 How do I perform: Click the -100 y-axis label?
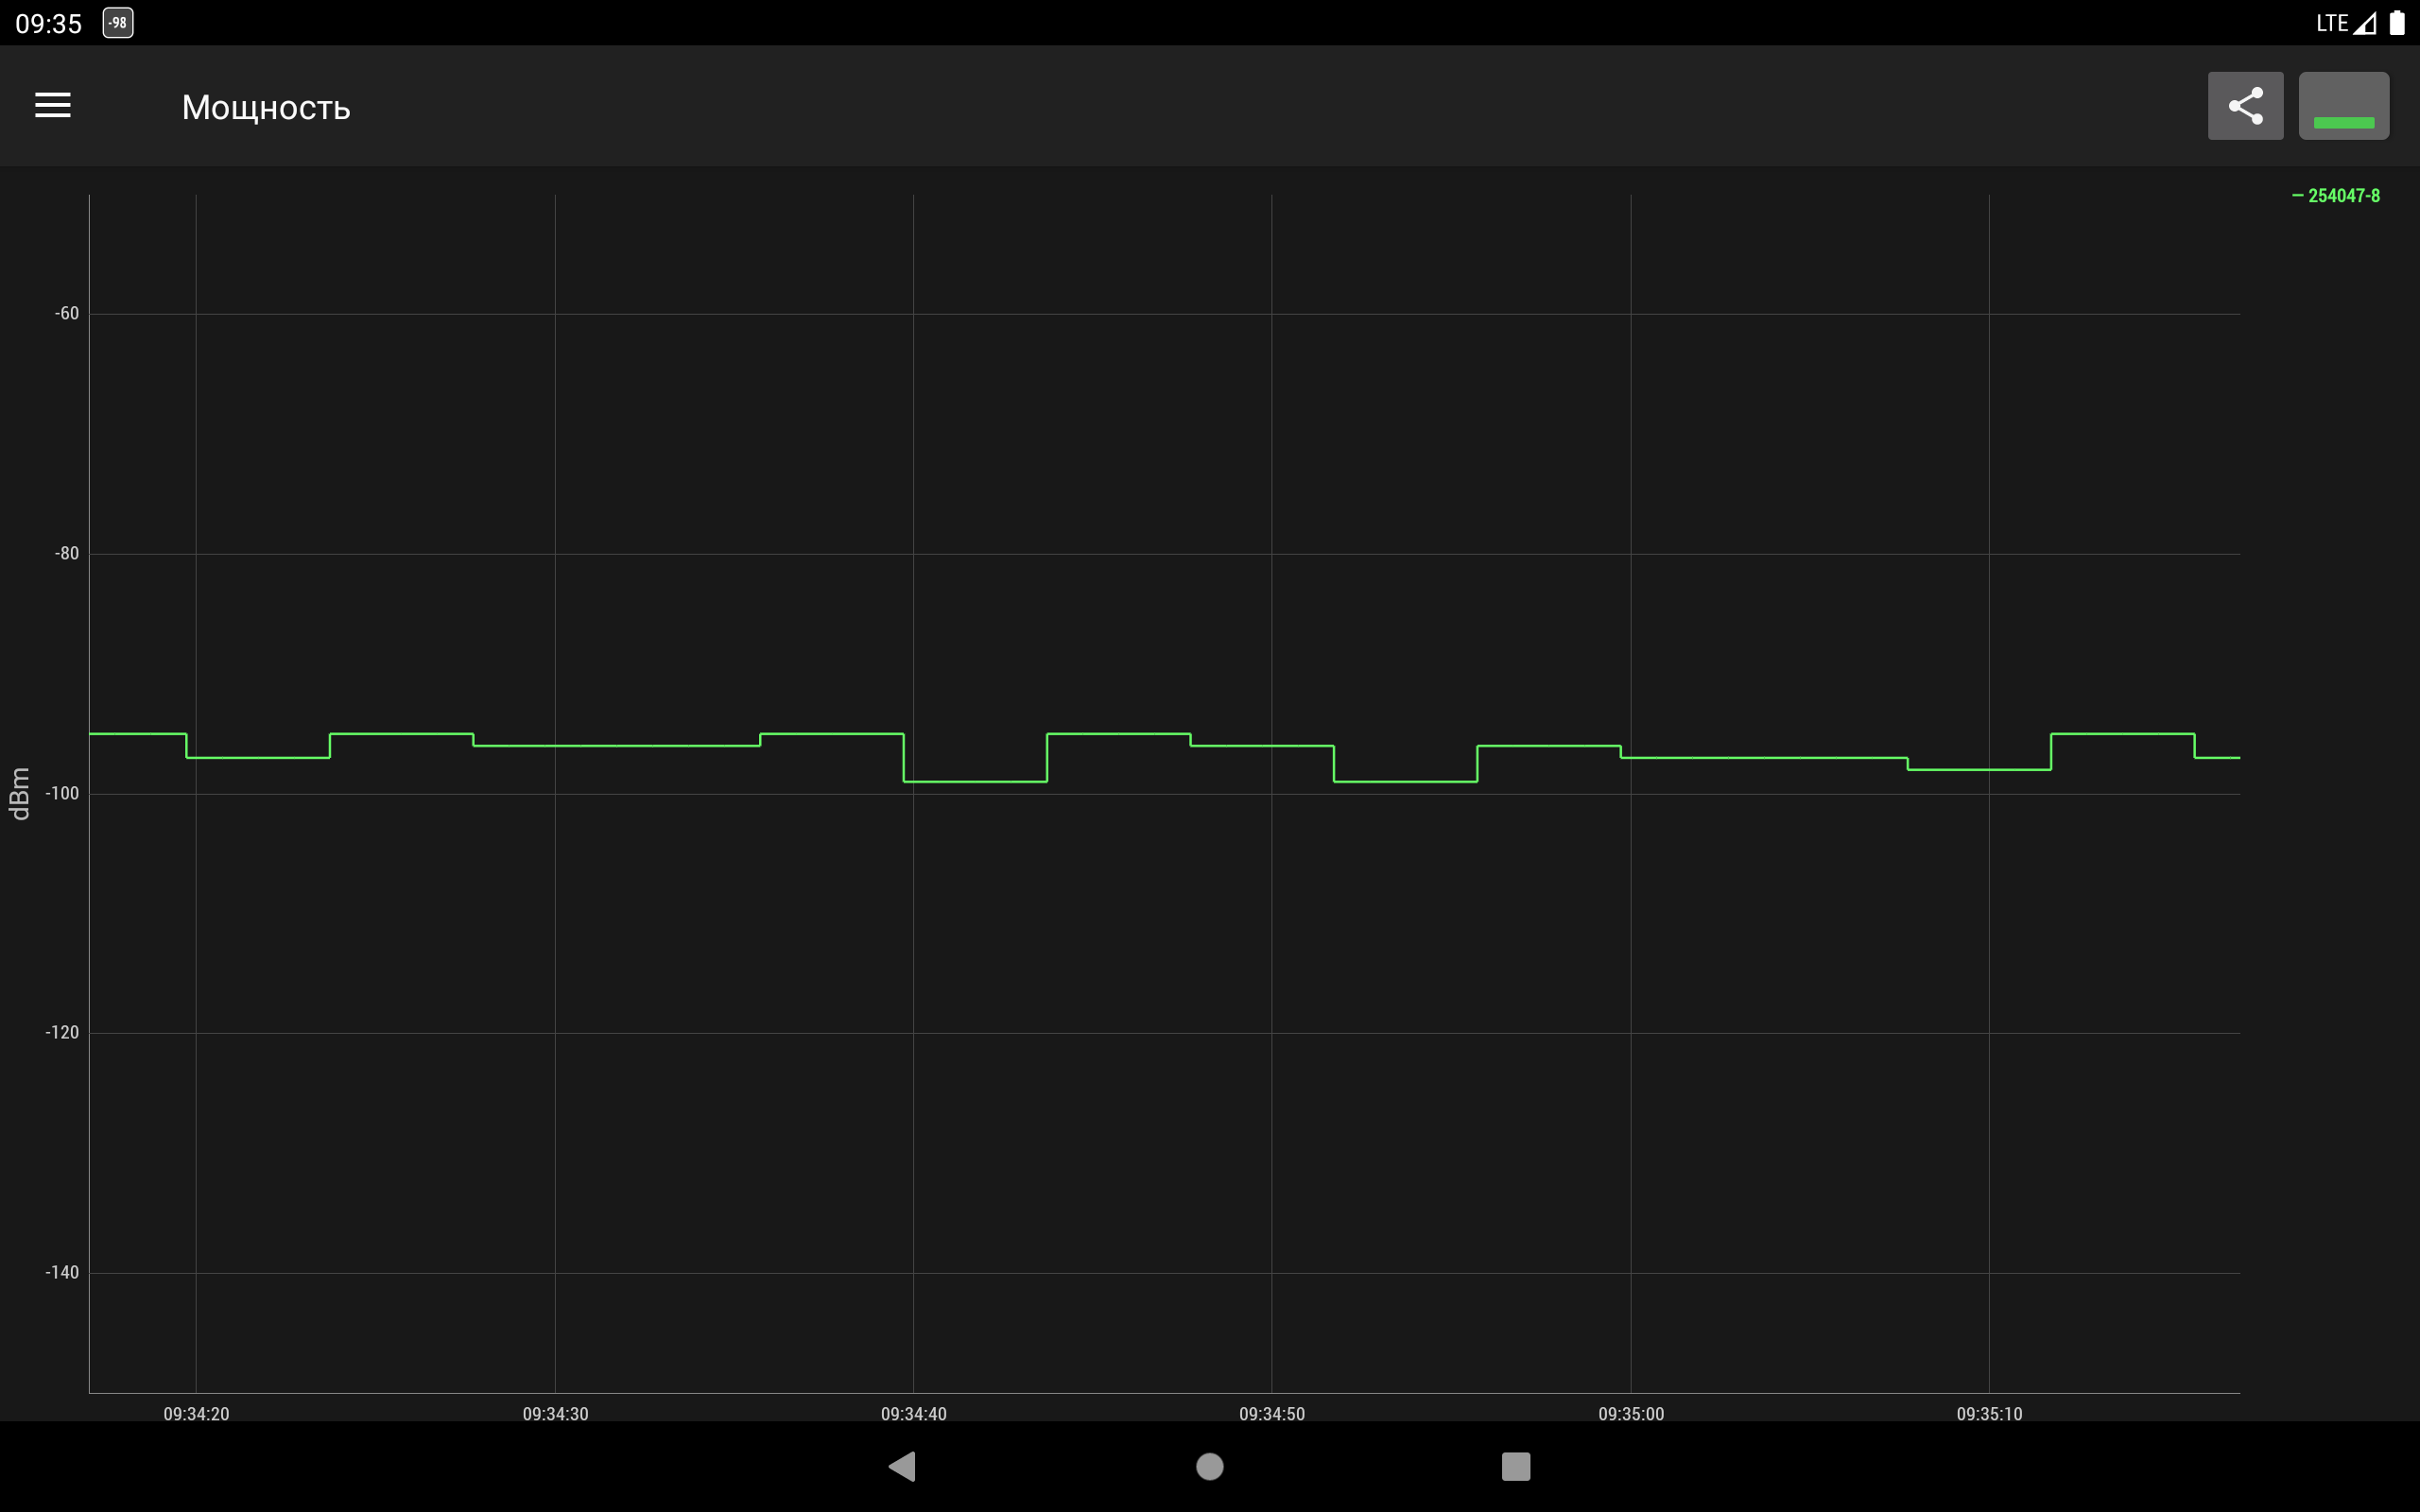[x=62, y=794]
